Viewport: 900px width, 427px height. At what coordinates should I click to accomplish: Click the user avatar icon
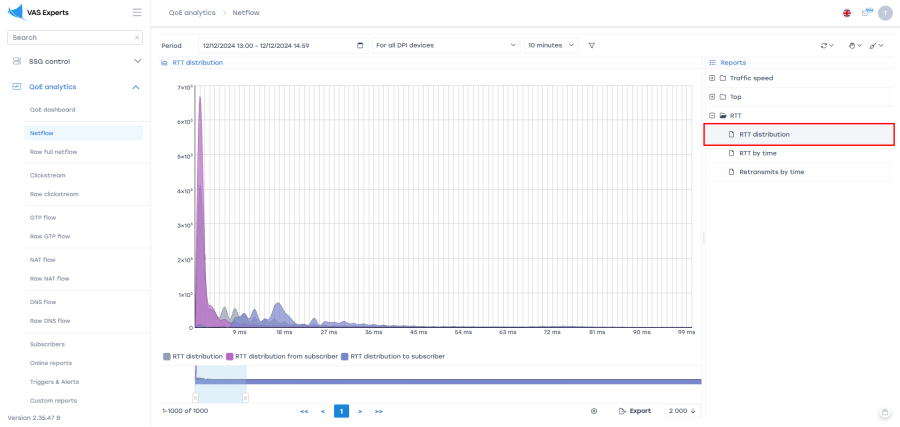[884, 12]
